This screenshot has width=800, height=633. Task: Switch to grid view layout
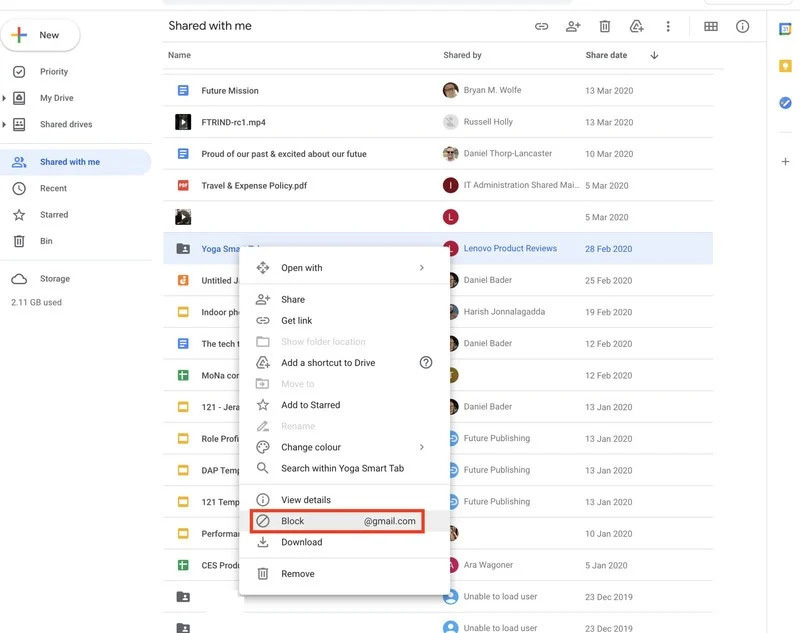pyautogui.click(x=711, y=27)
